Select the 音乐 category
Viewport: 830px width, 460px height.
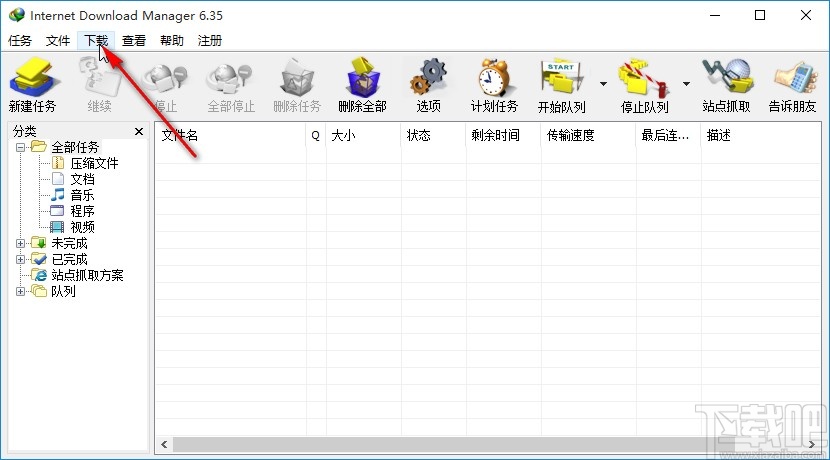click(83, 195)
